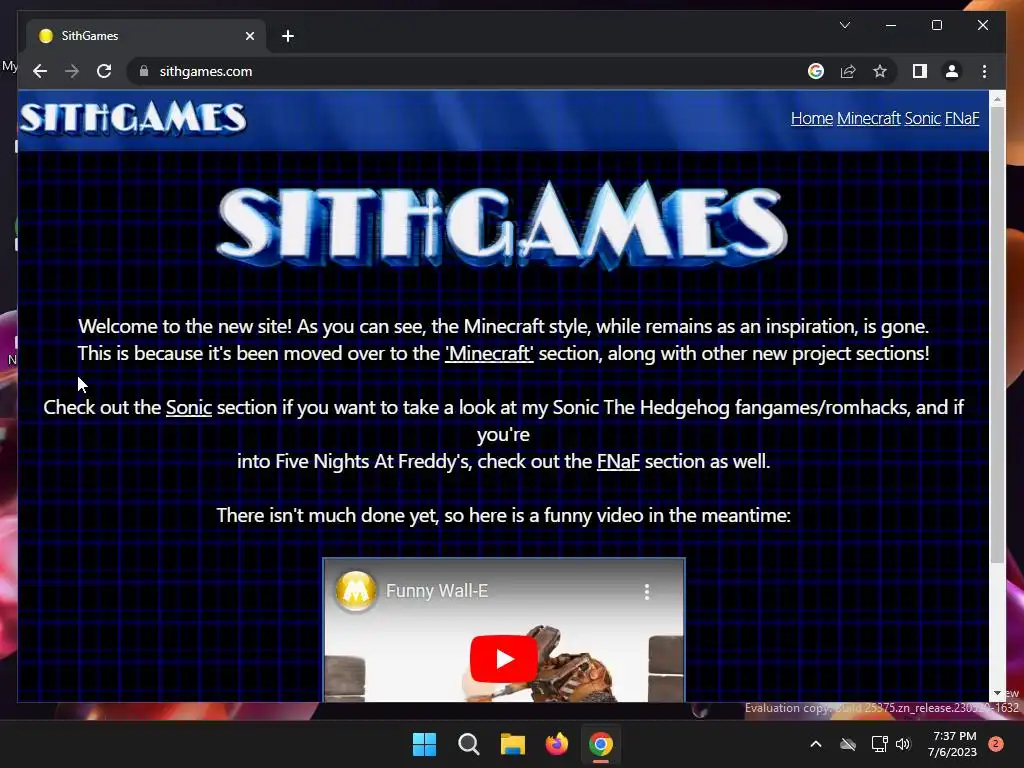Screen dimensions: 1024x768
Task: Open the Minecraft nav link in header
Action: pyautogui.click(x=869, y=118)
